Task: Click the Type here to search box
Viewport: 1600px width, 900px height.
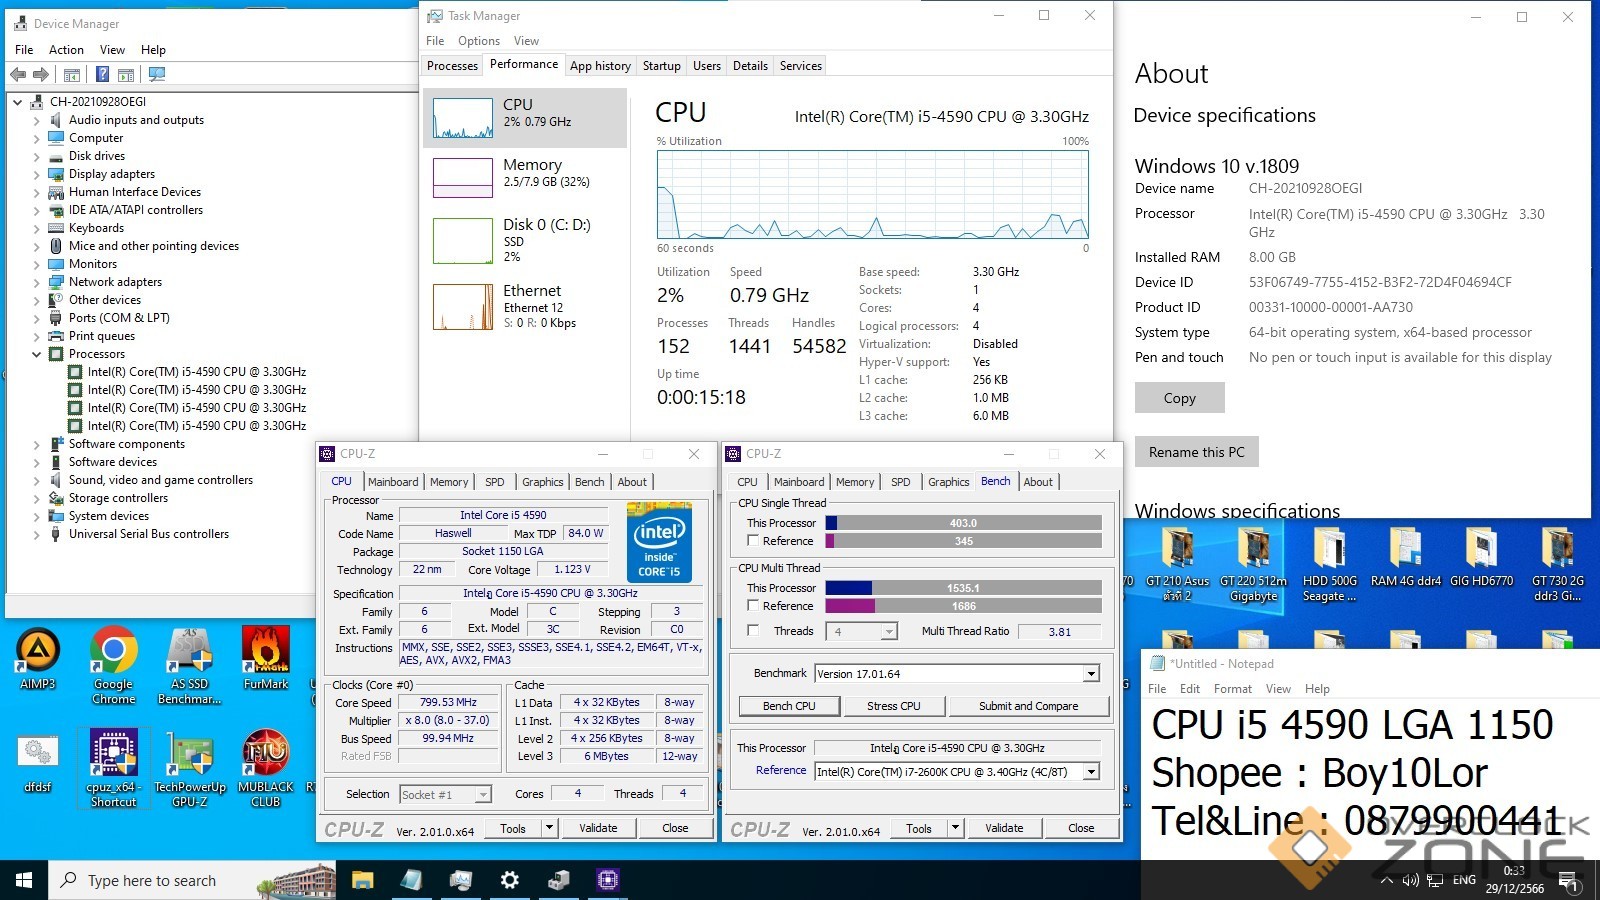Action: (x=152, y=880)
